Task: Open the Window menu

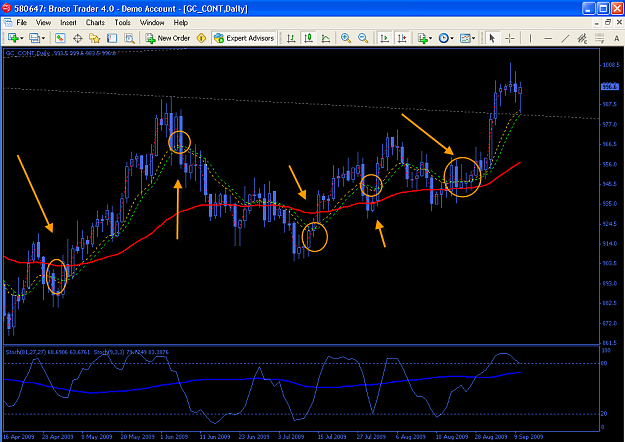Action: click(x=152, y=23)
